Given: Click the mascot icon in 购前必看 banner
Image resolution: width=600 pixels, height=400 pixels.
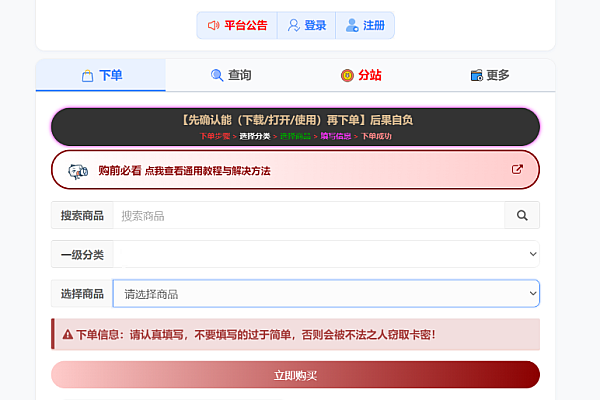Looking at the screenshot, I should point(78,171).
